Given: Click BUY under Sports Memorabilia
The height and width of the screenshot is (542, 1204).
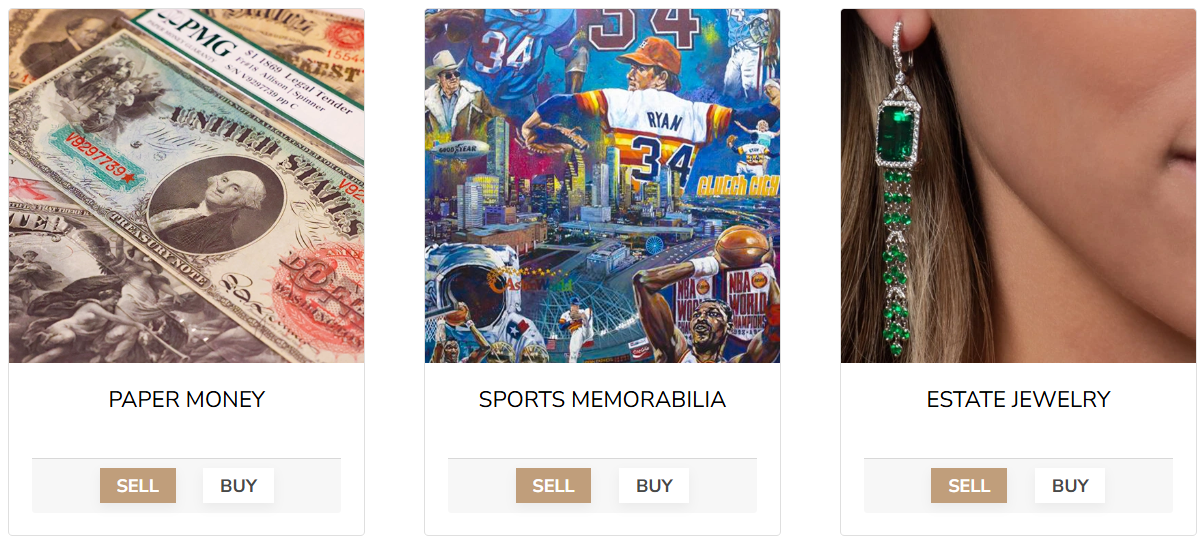Looking at the screenshot, I should [654, 486].
